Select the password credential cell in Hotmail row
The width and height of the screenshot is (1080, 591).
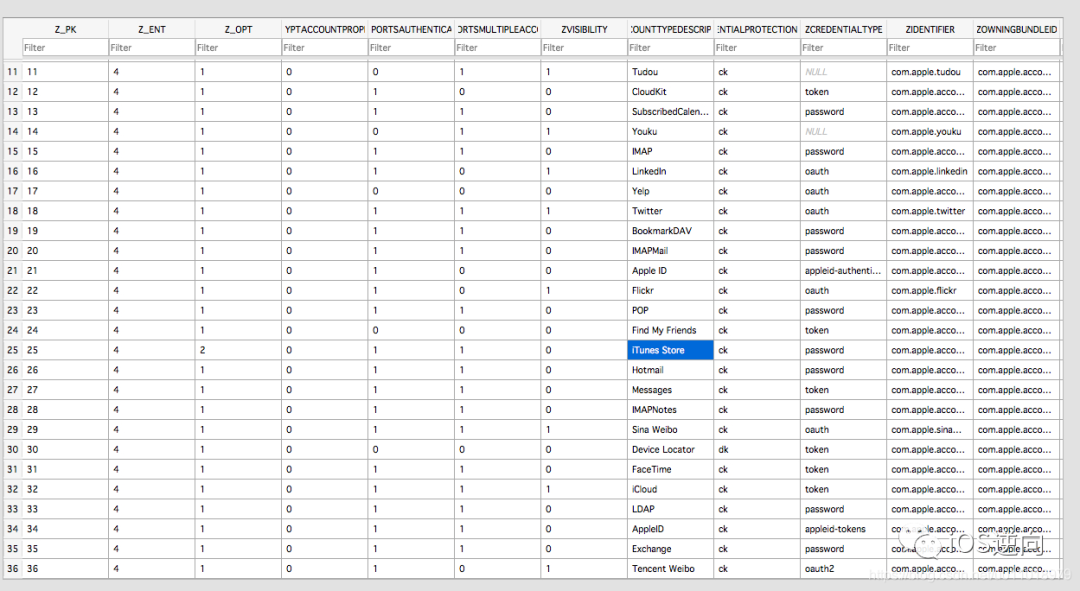(843, 370)
